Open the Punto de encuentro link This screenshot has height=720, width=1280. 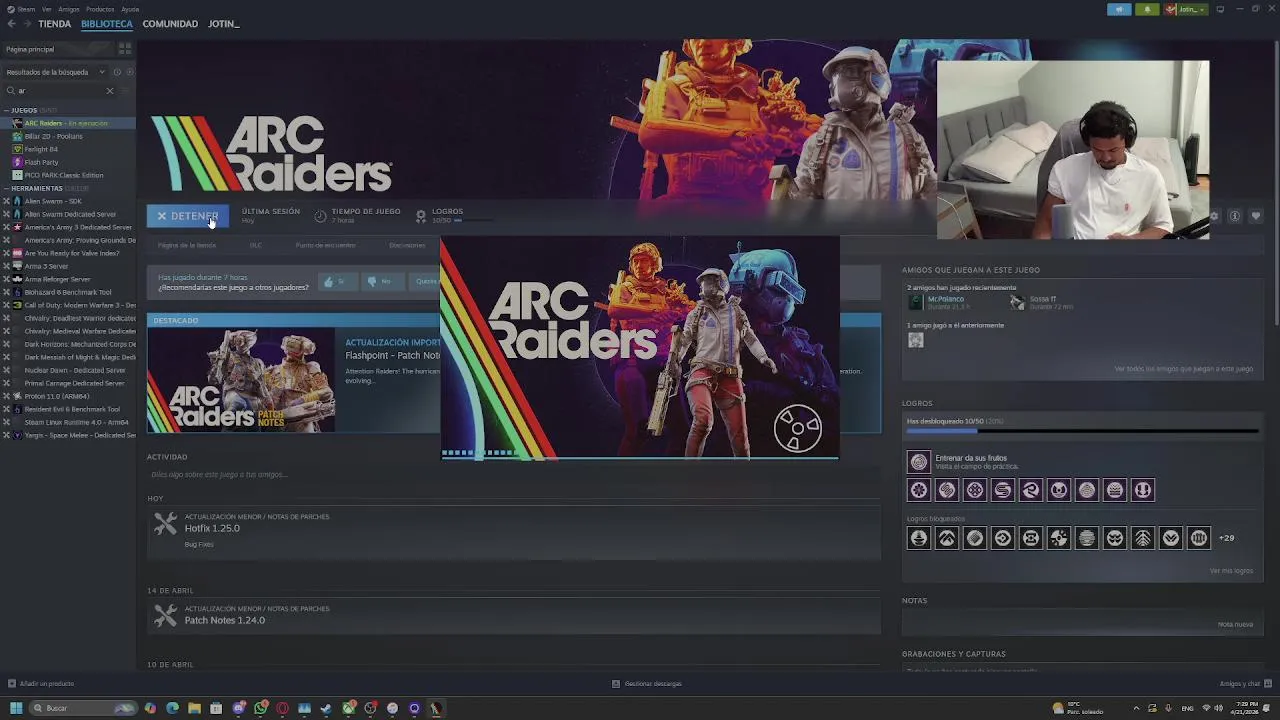pyautogui.click(x=325, y=245)
